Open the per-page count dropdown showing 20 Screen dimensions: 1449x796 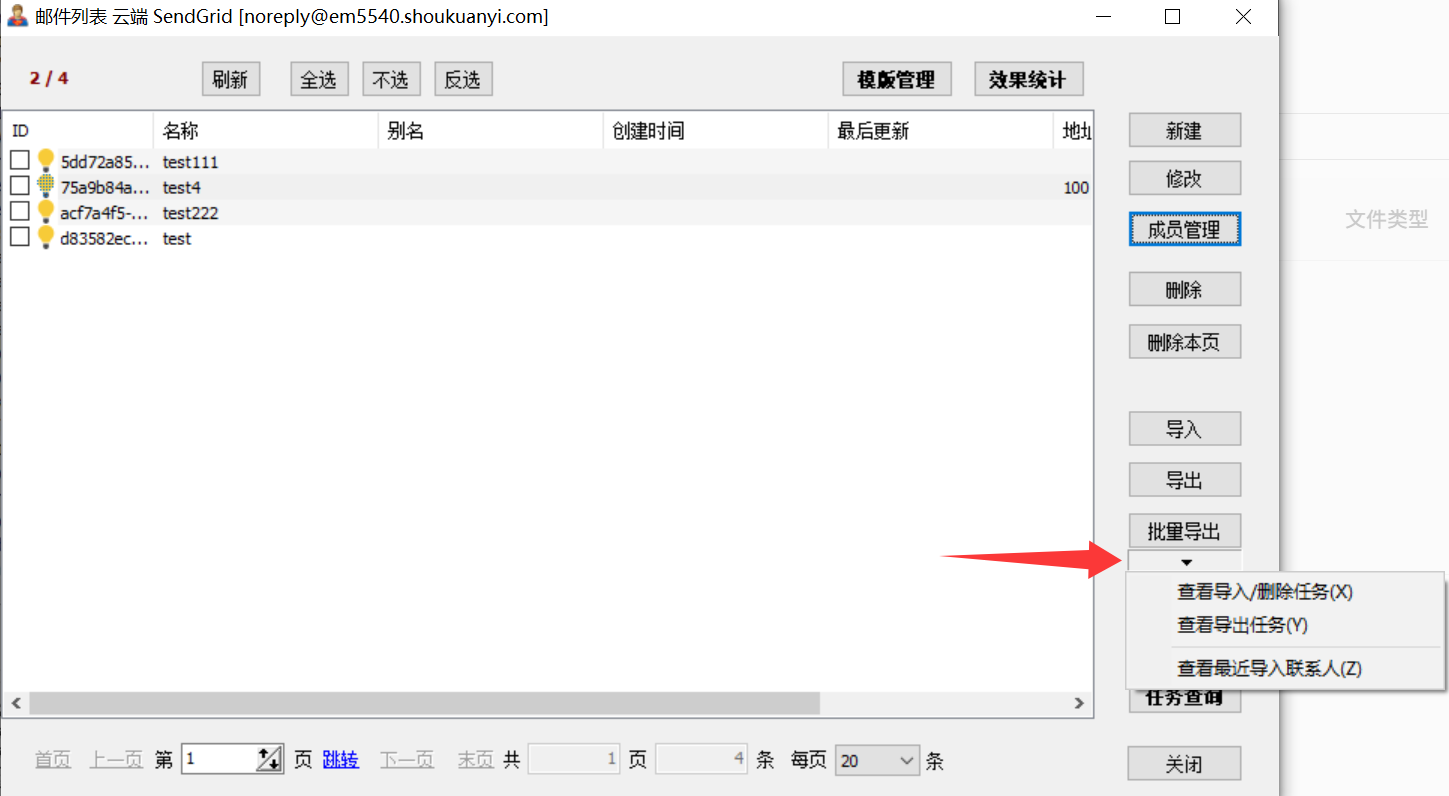click(877, 761)
